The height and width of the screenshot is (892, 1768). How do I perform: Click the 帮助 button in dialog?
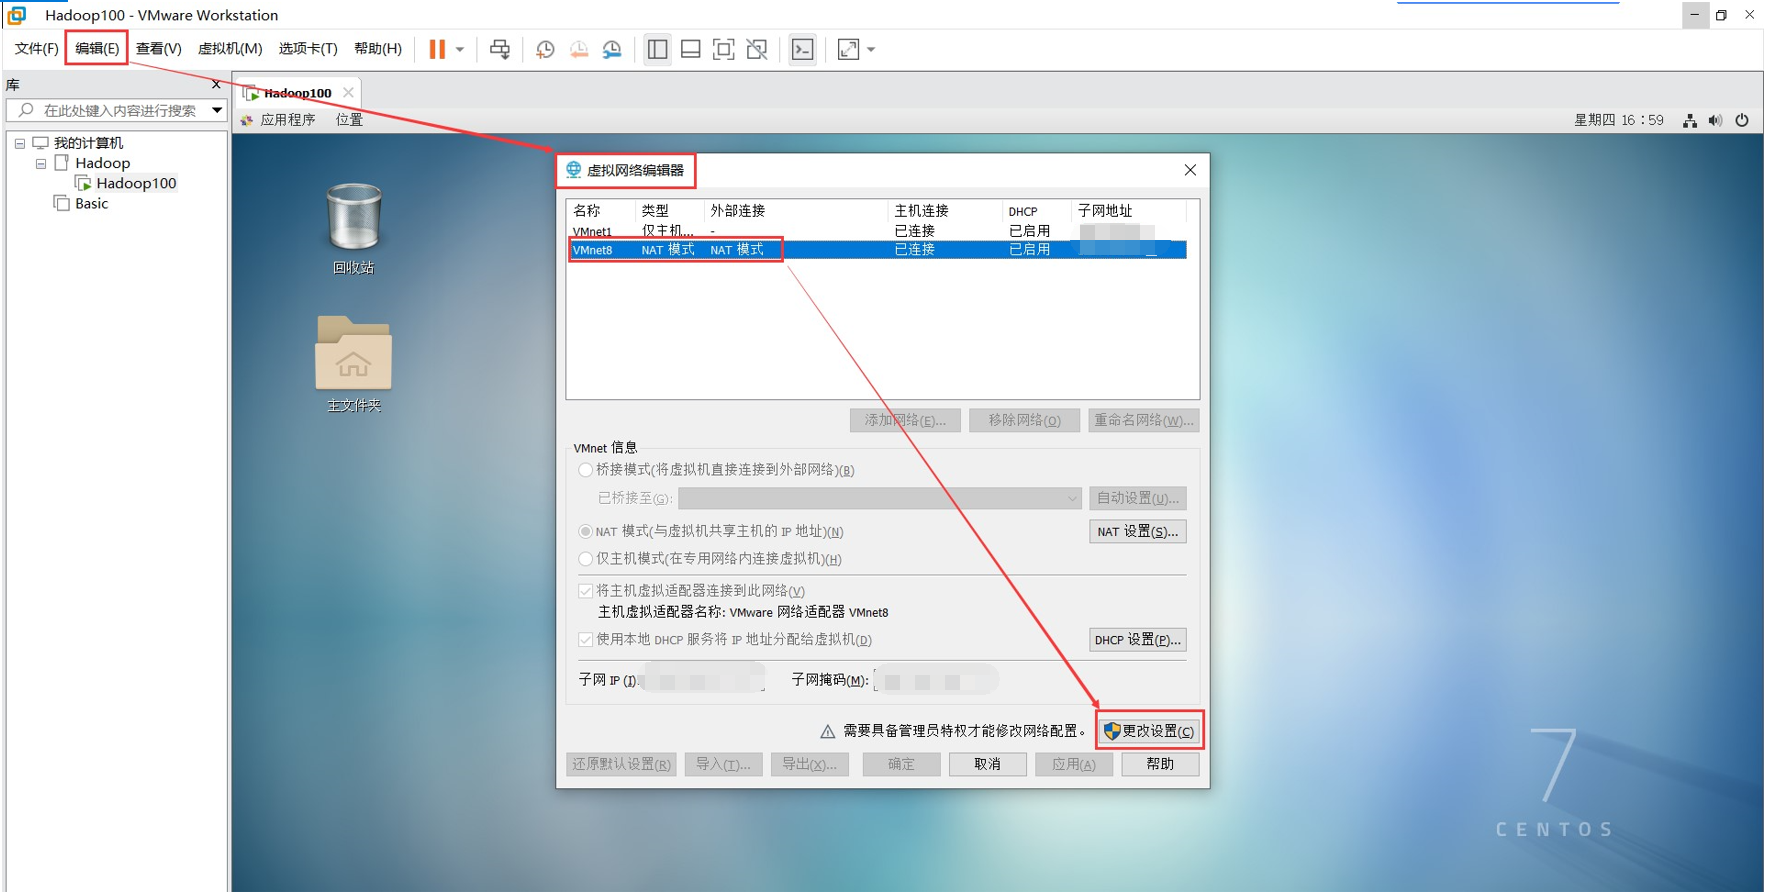pos(1160,764)
